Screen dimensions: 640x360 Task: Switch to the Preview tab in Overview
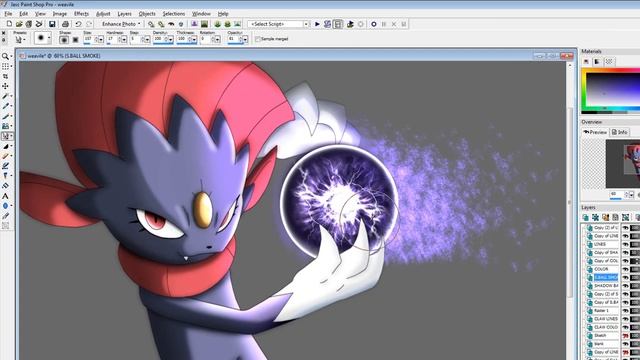pos(595,132)
